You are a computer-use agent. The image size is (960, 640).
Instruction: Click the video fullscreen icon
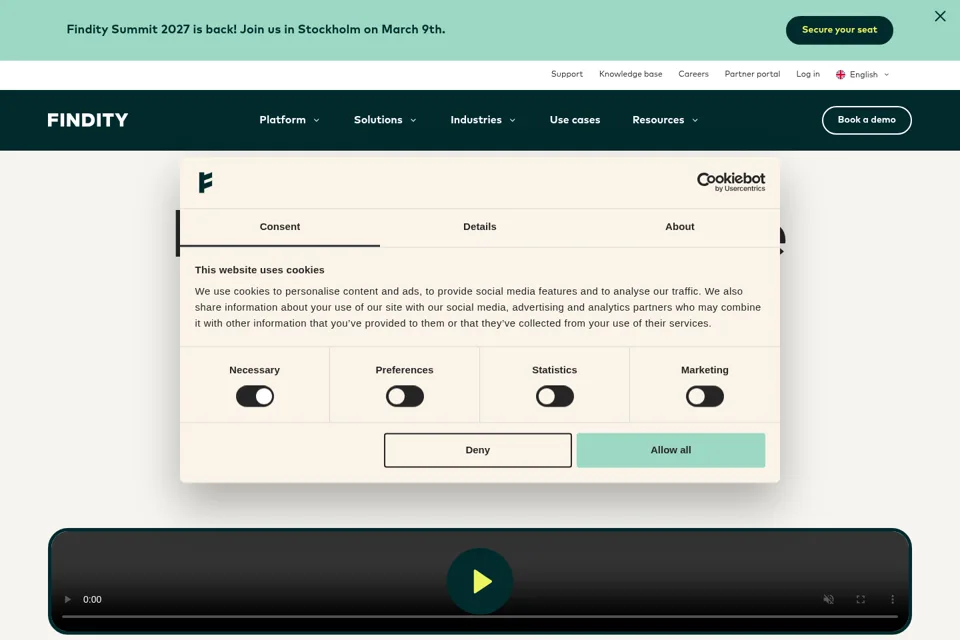click(x=860, y=600)
